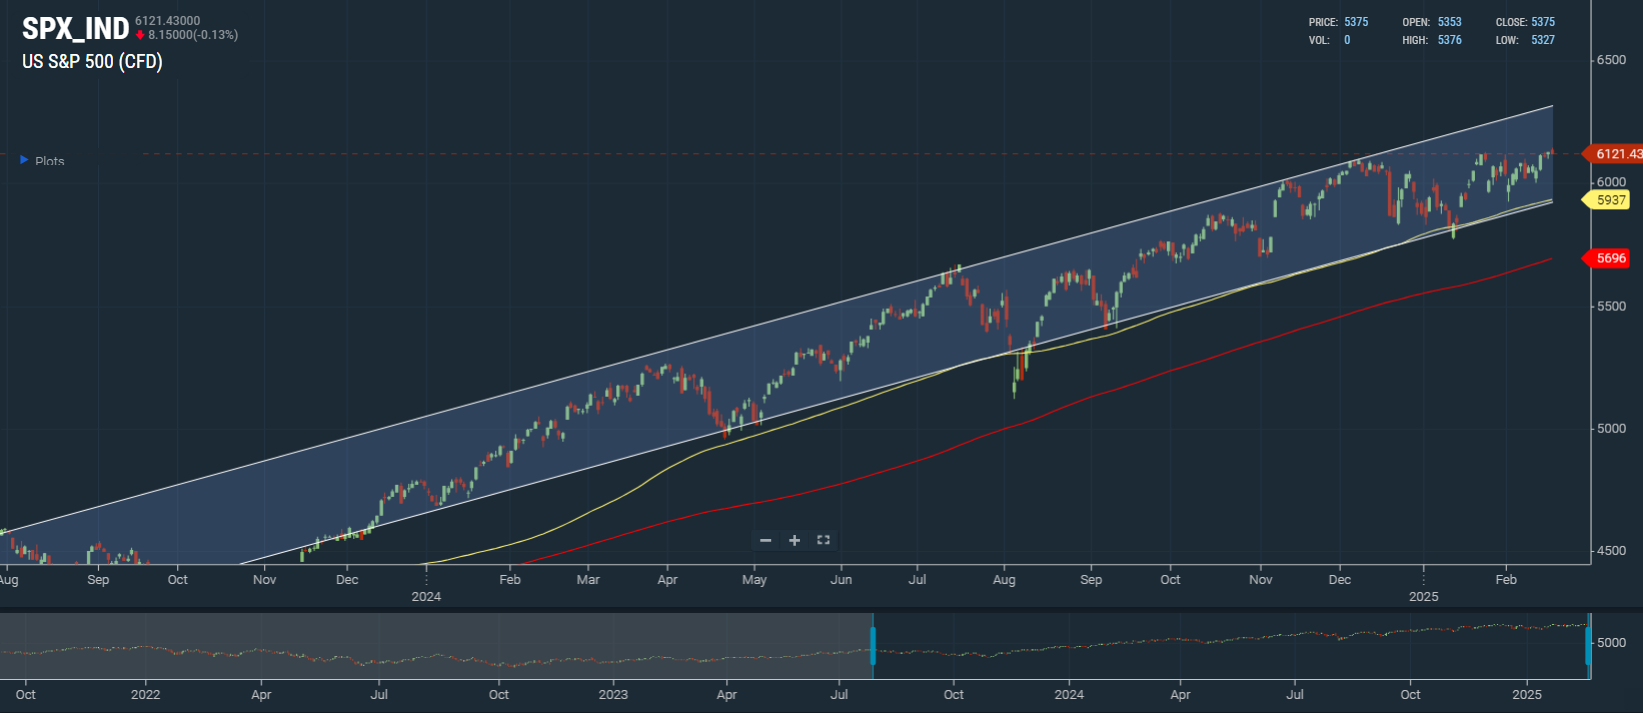Click the CLOSE value 5375

[1543, 22]
